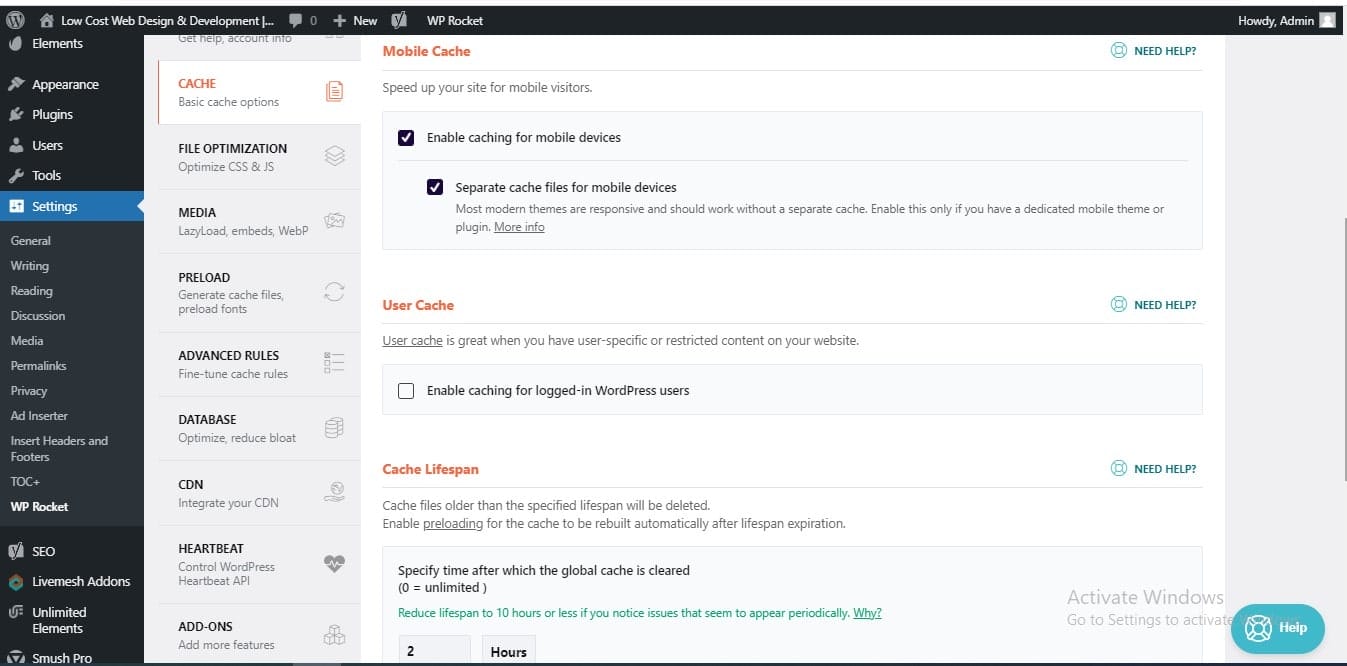Viewport: 1347px width, 666px height.
Task: Click the Mobile Cache help lifebuoy icon
Action: 1119,51
